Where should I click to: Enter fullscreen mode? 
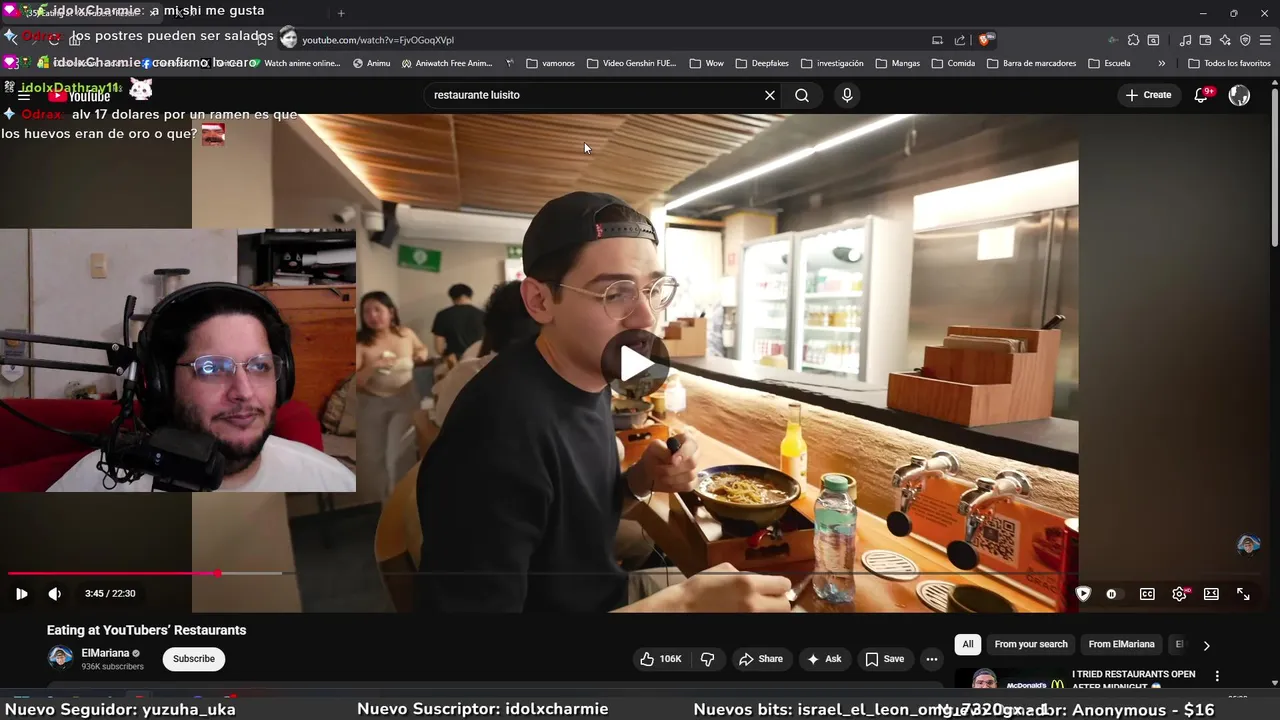click(x=1243, y=594)
